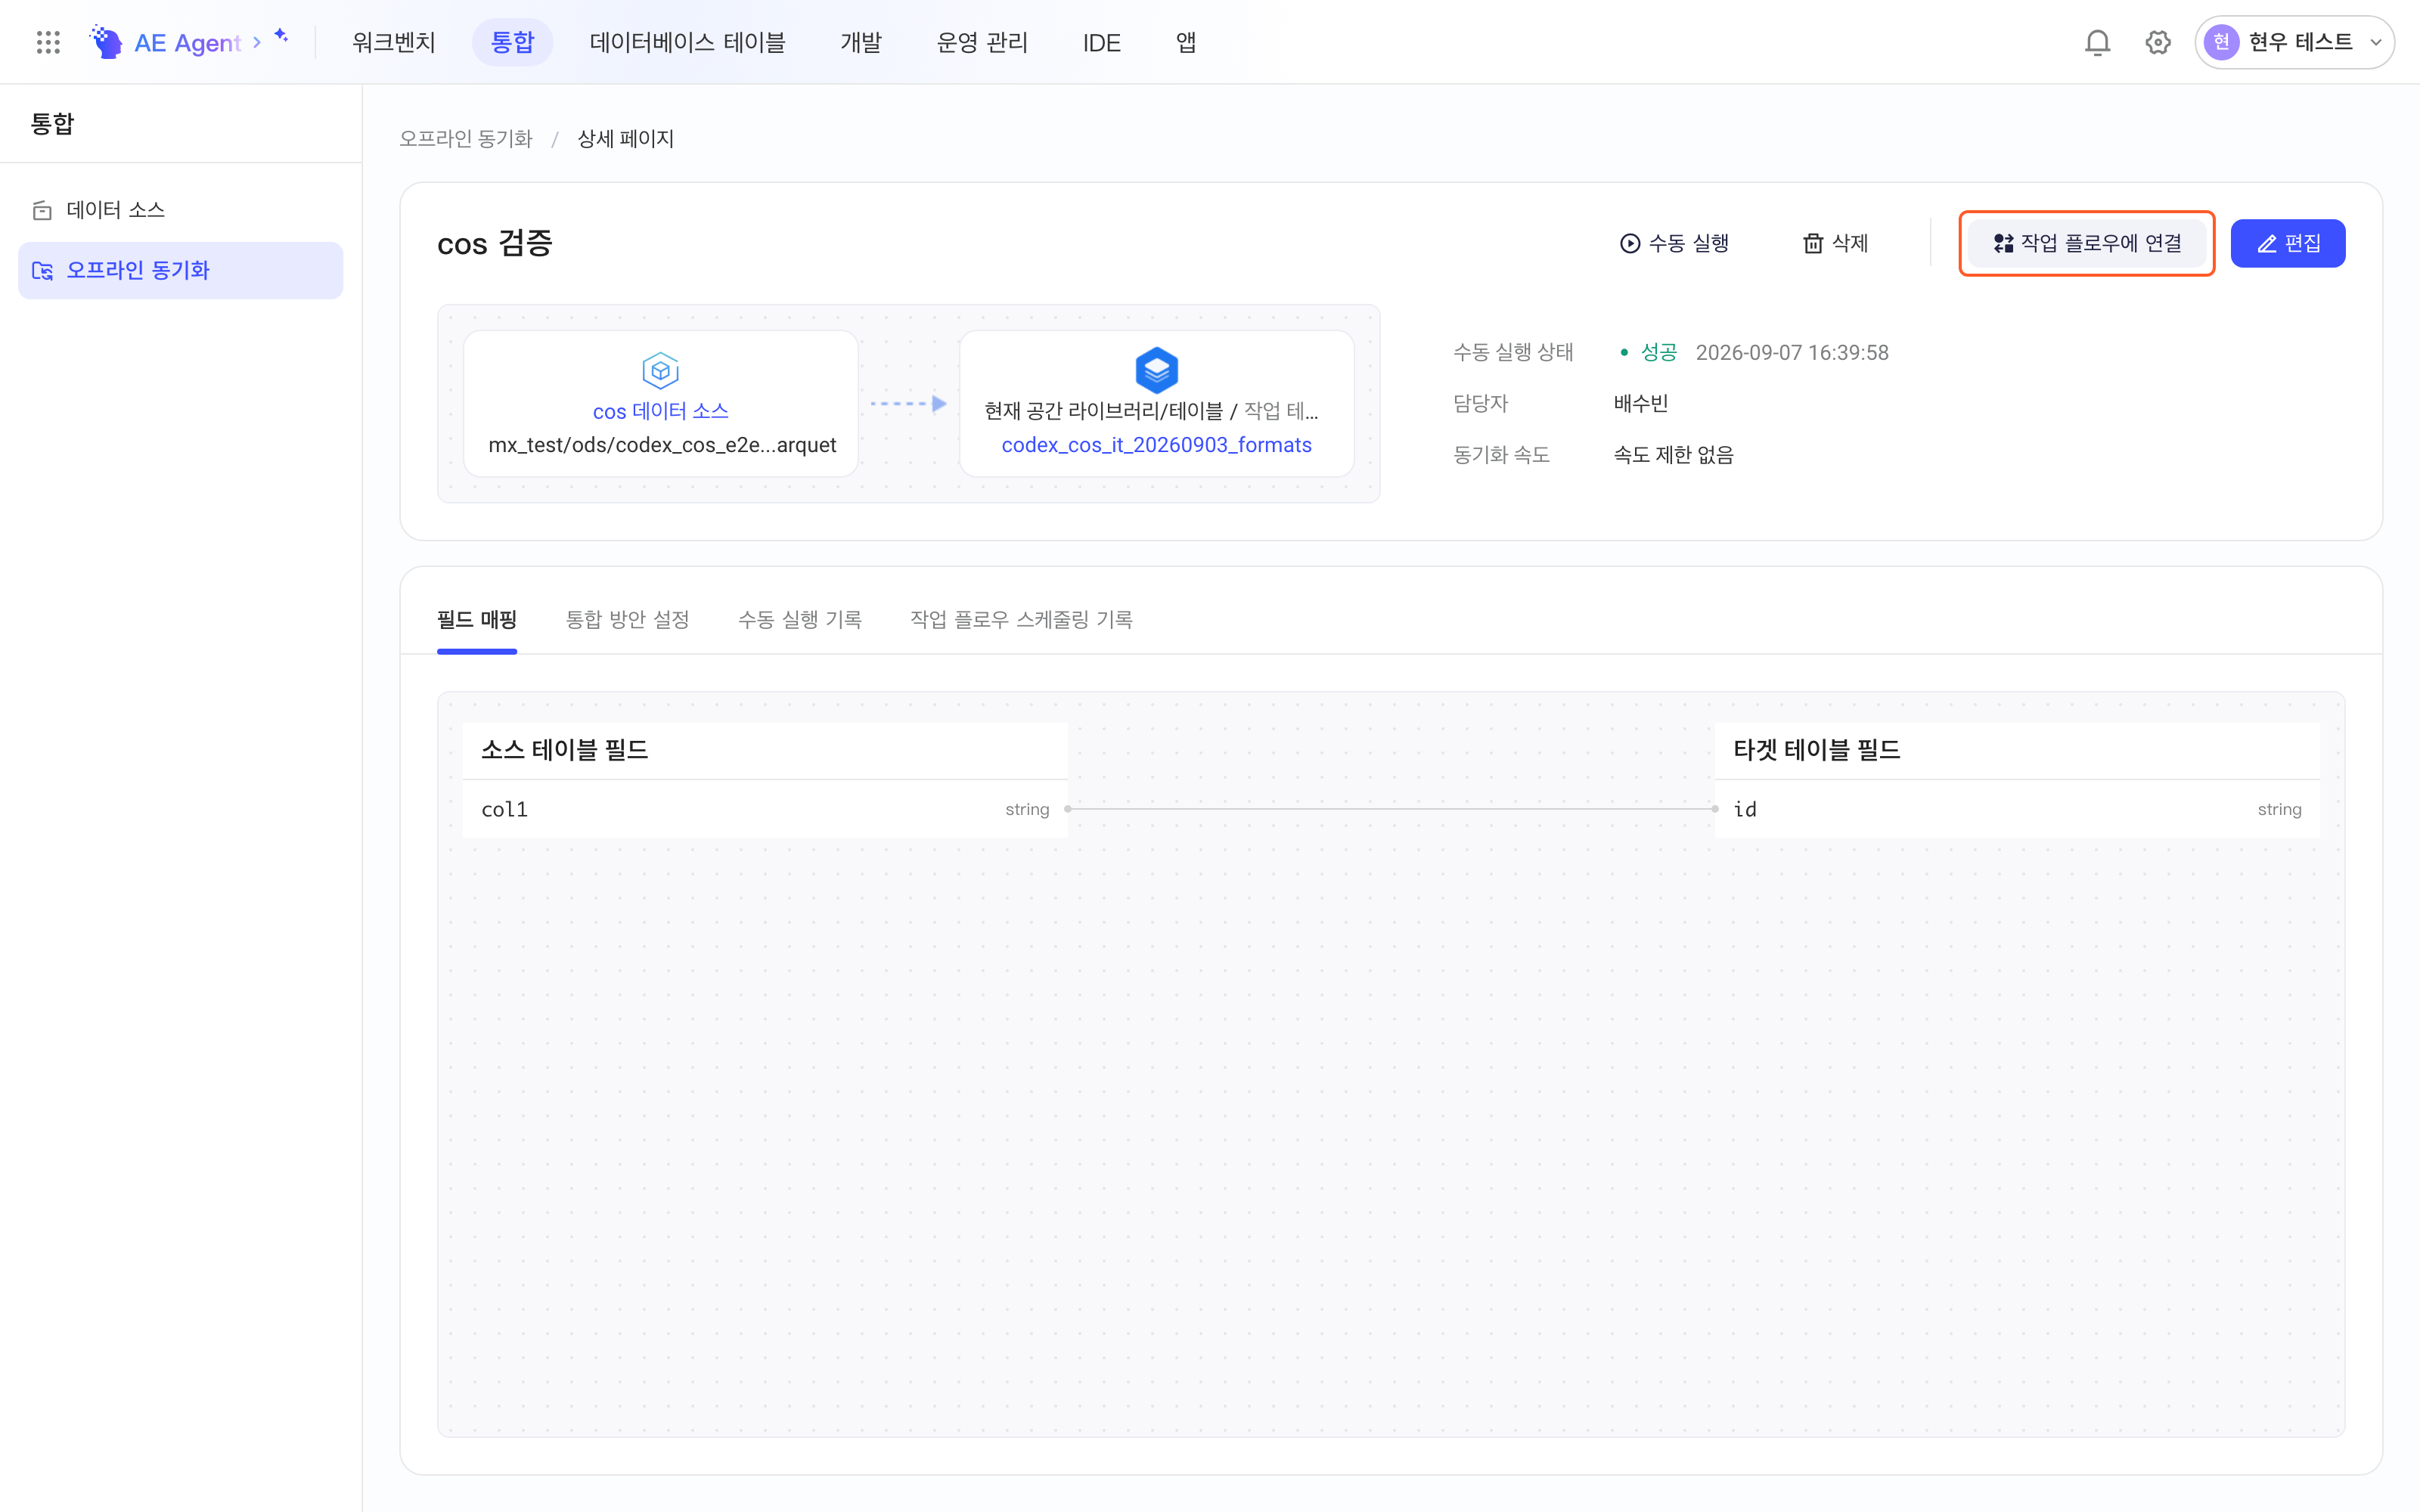Open the notifications bell
This screenshot has height=1512, width=2420.
tap(2097, 42)
